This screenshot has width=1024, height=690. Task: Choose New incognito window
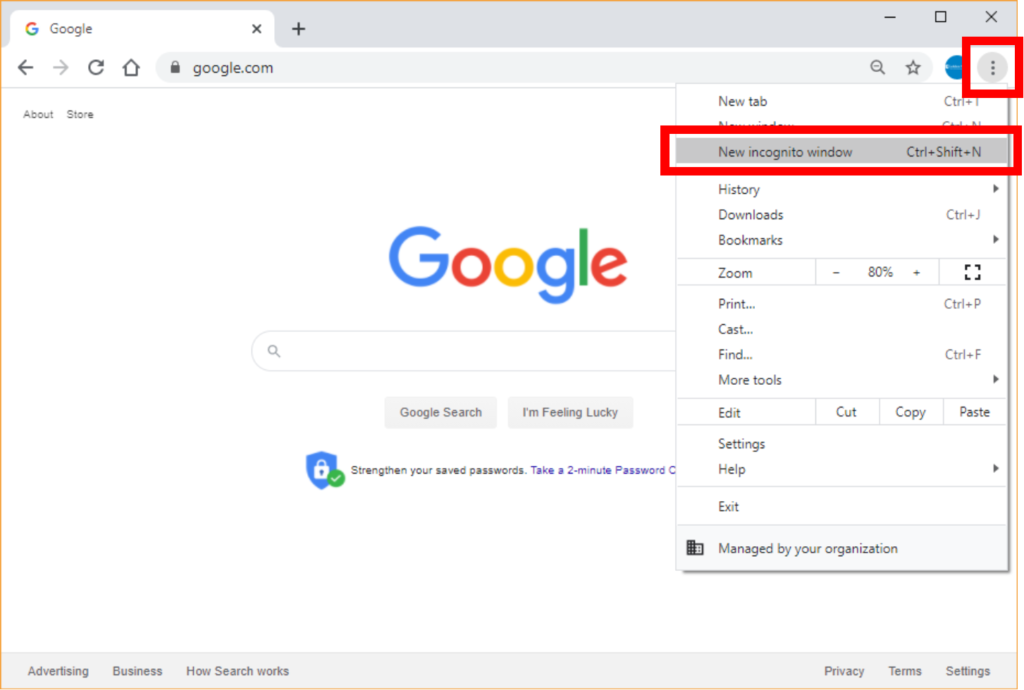tap(842, 151)
